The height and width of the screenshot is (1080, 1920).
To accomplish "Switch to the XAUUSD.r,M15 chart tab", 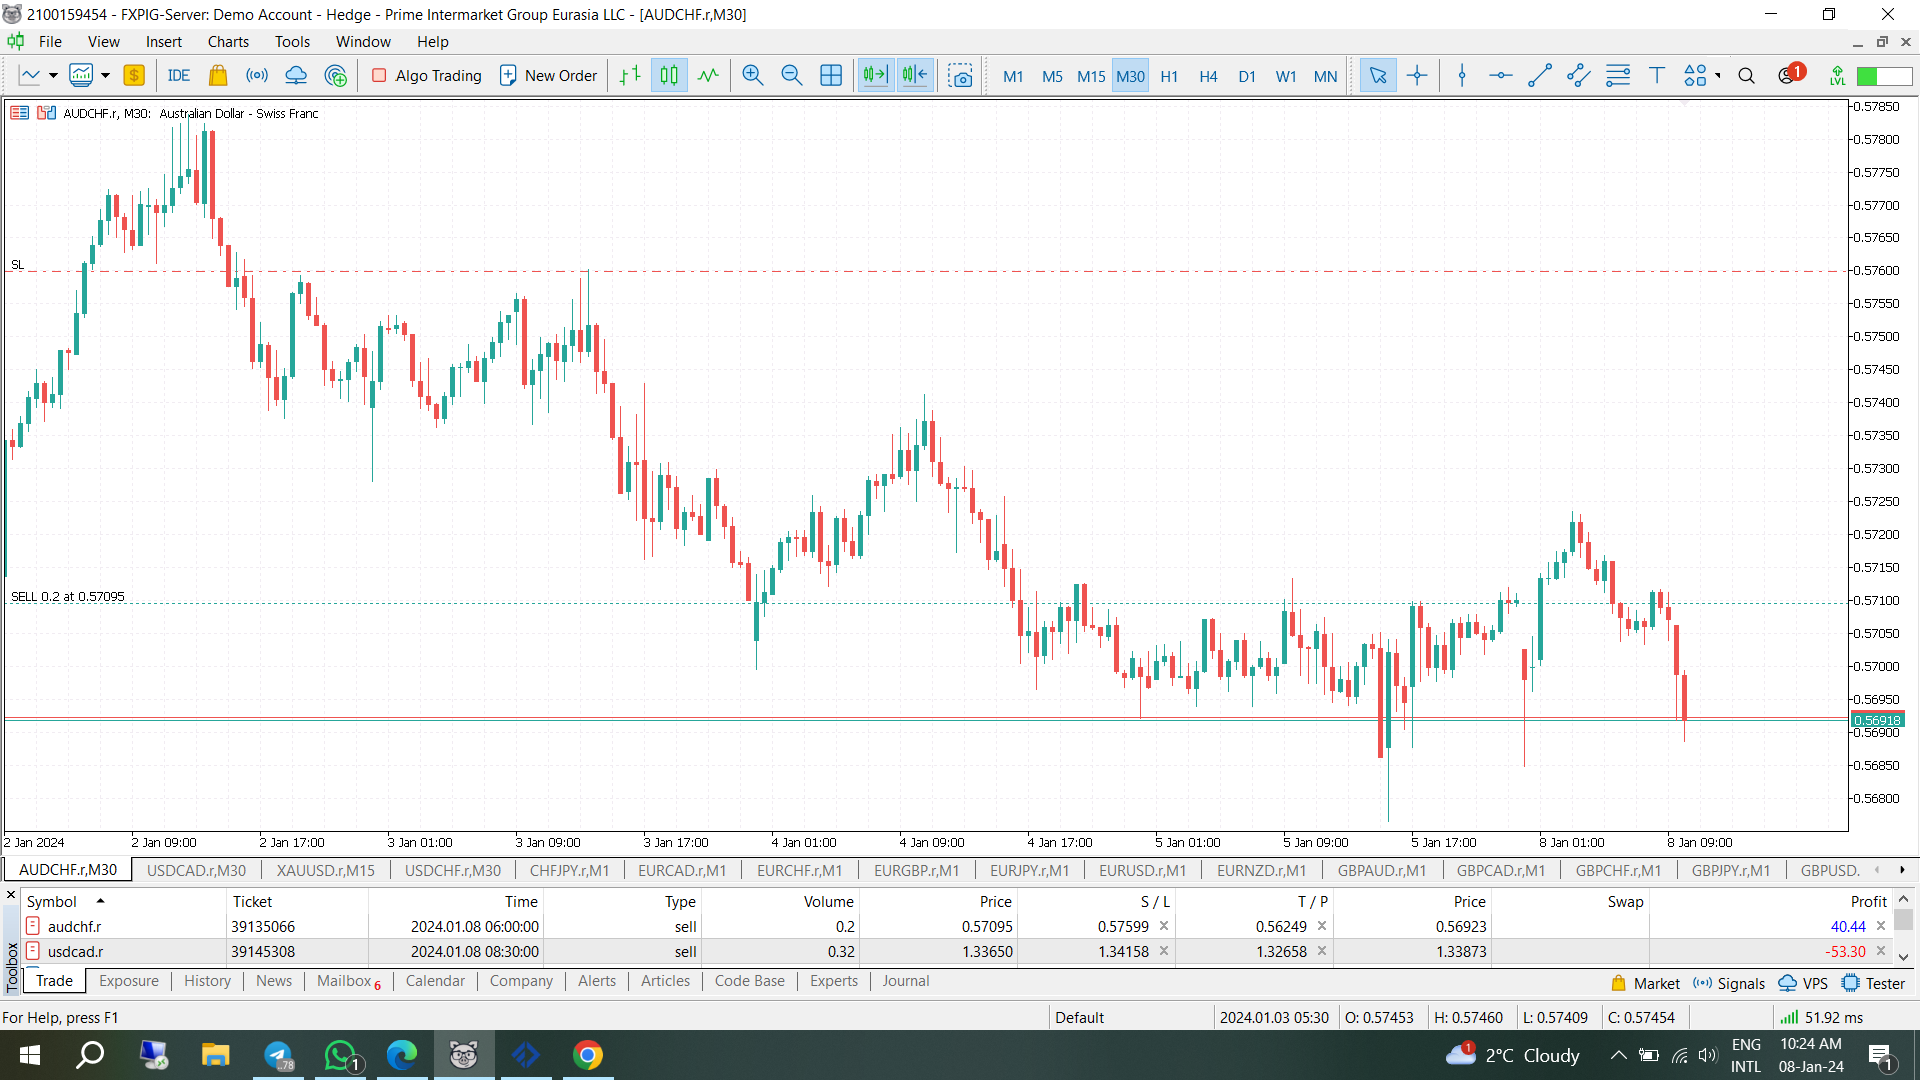I will 325,870.
